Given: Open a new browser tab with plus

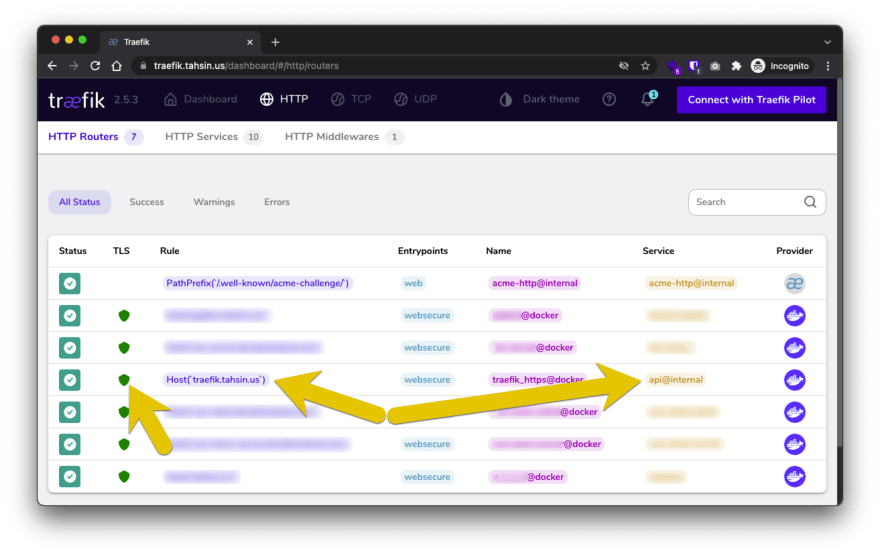Looking at the screenshot, I should [275, 42].
